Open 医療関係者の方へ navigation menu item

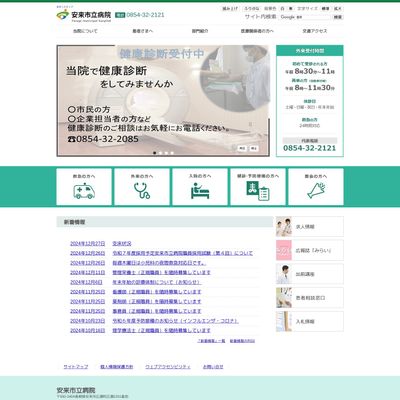tap(257, 31)
